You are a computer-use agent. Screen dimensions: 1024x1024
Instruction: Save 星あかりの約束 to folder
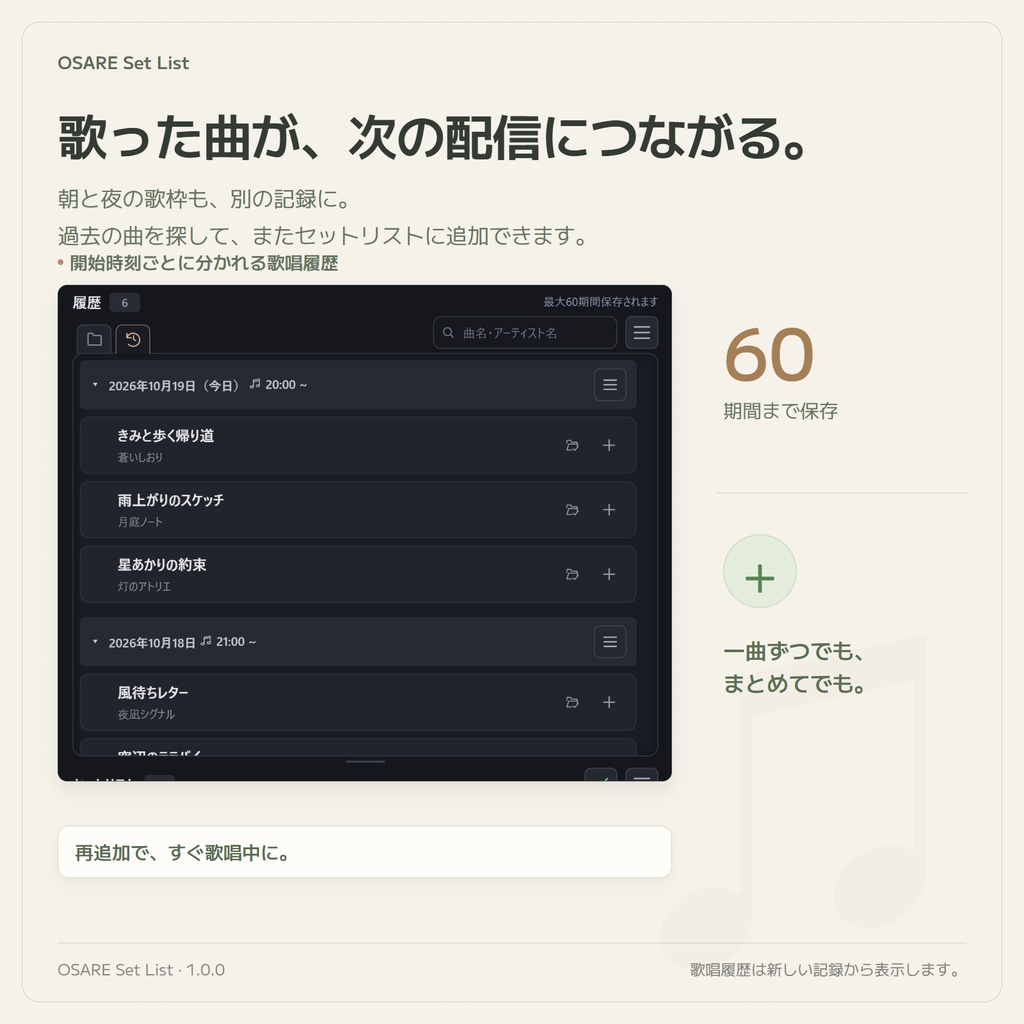click(572, 574)
